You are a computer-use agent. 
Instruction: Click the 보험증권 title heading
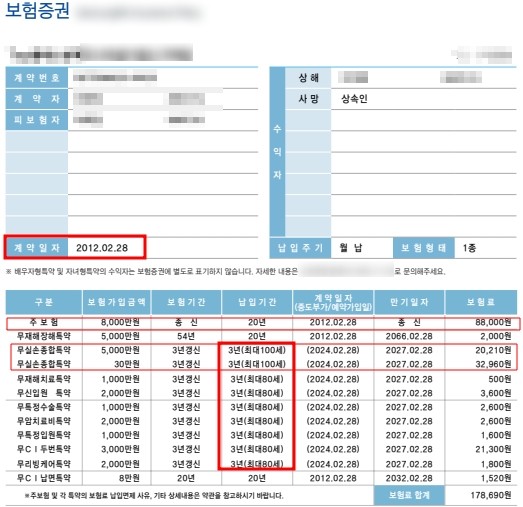pos(38,11)
